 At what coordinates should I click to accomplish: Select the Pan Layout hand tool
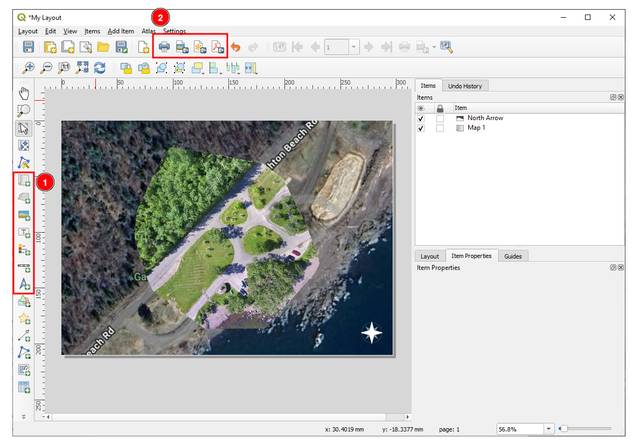[x=24, y=93]
